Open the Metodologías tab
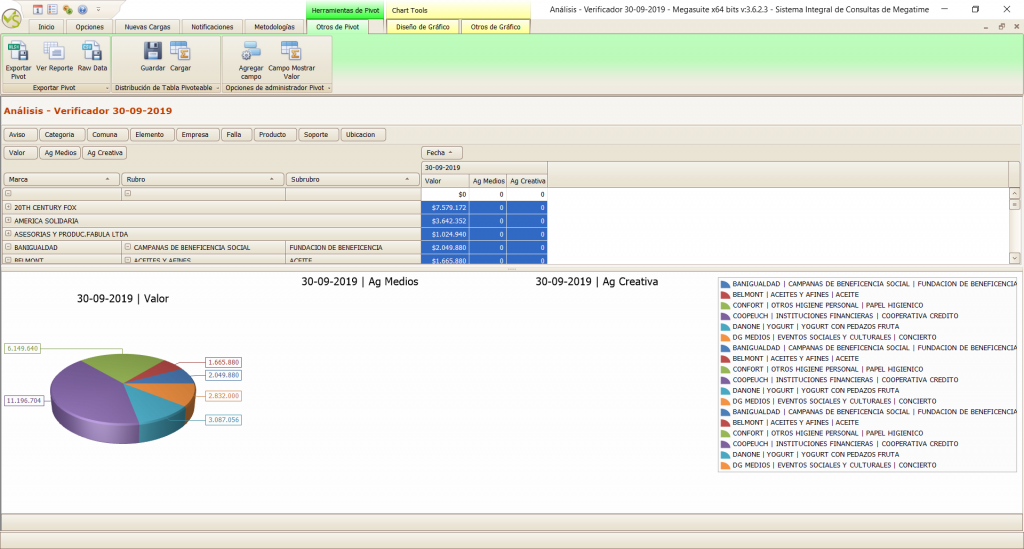This screenshot has width=1024, height=549. click(274, 27)
